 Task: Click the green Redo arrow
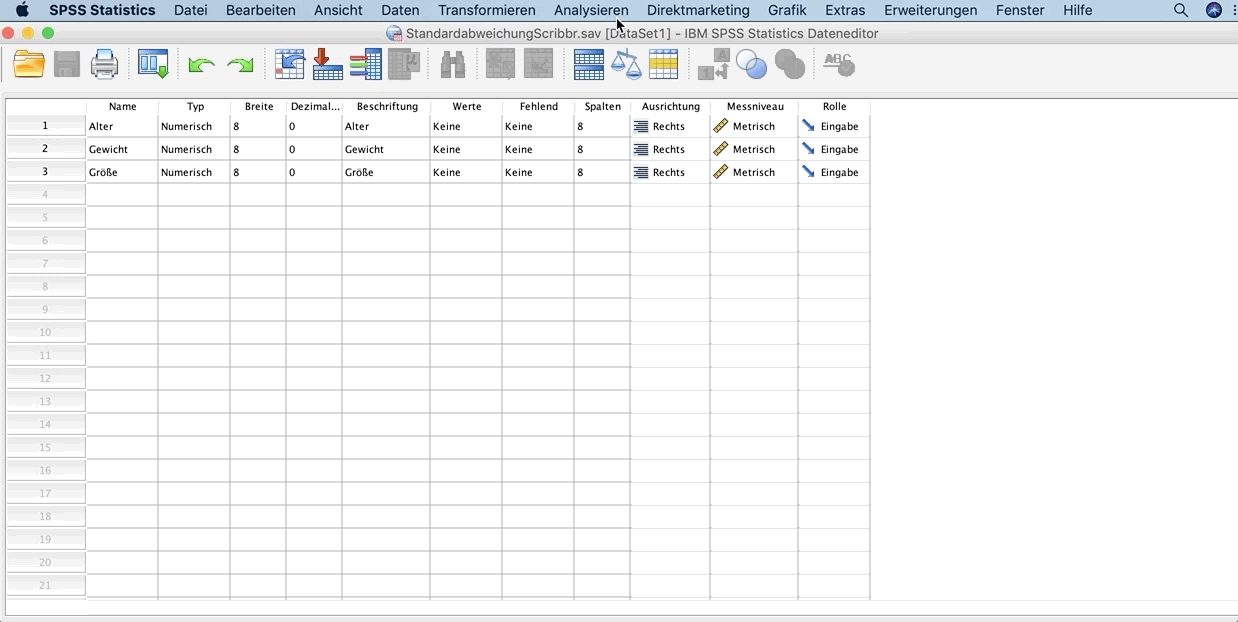pyautogui.click(x=240, y=66)
